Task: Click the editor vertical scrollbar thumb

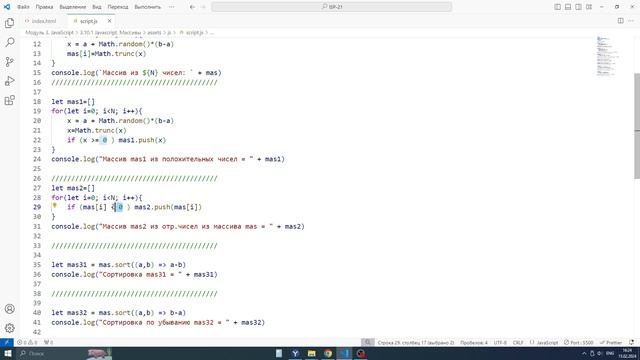Action: click(637, 126)
